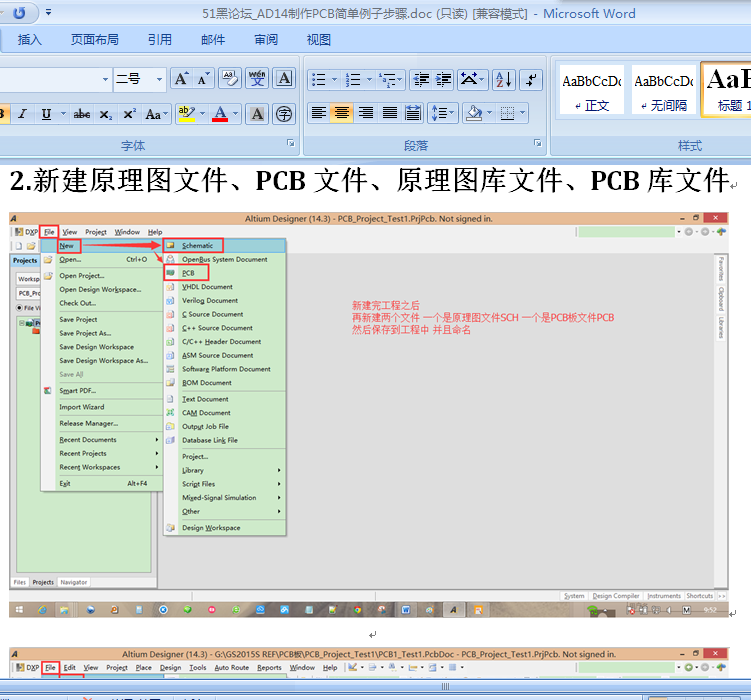Toggle subscript formatting

[105, 114]
